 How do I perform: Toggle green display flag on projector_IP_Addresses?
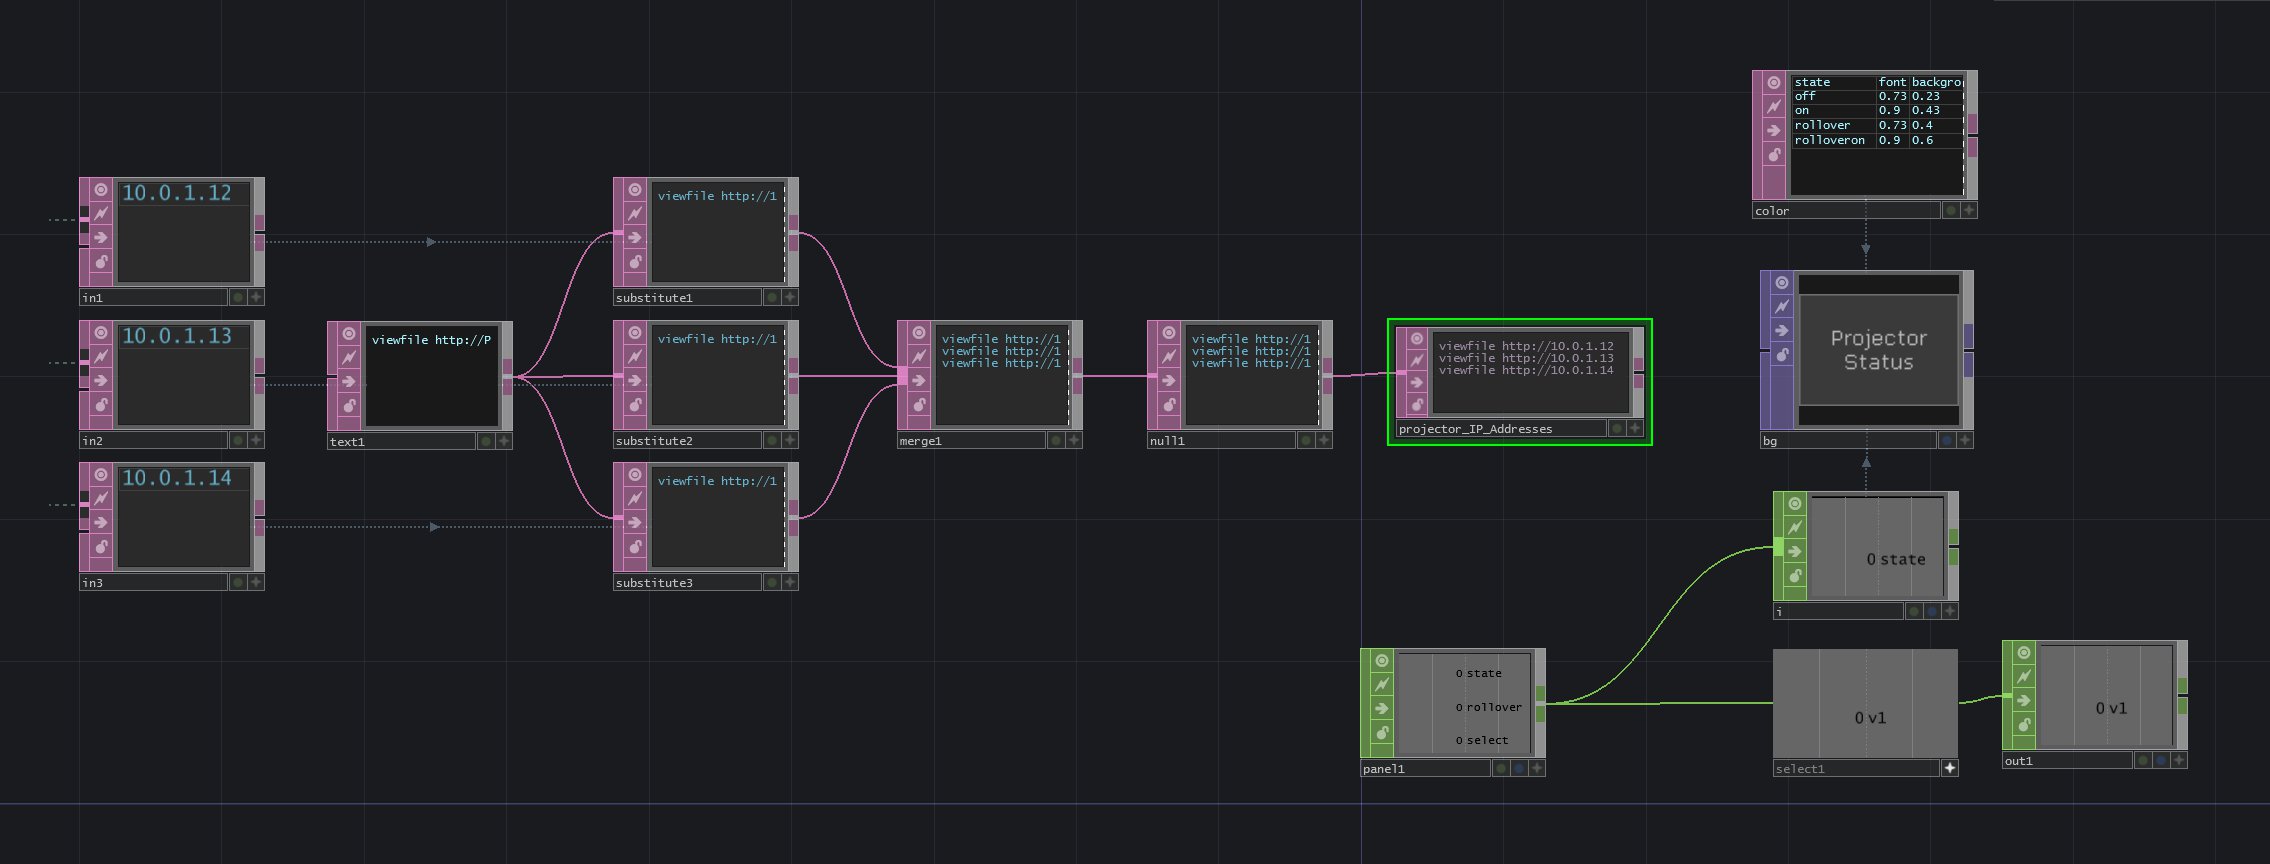tap(1617, 428)
